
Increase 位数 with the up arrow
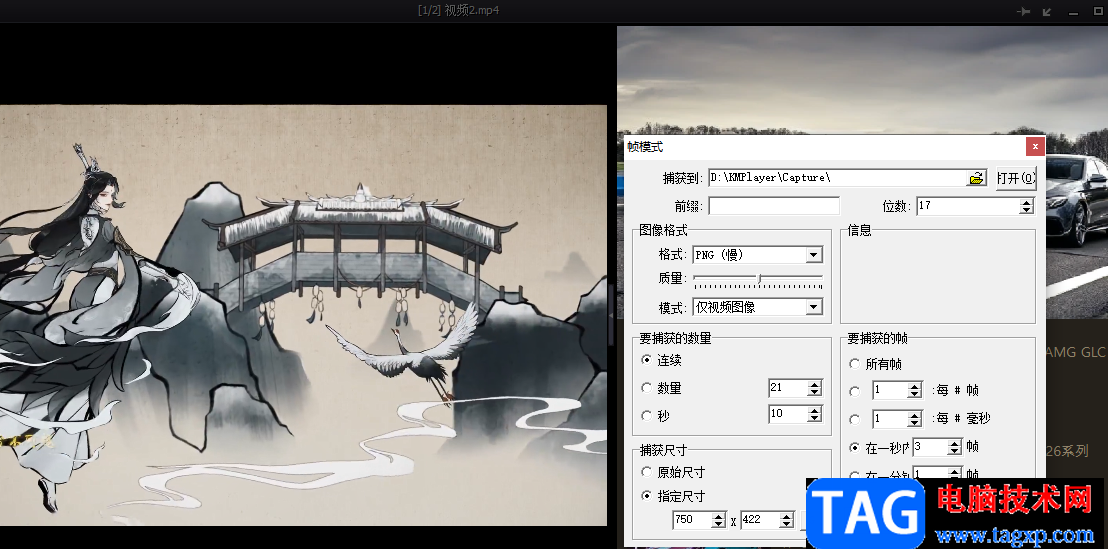(x=1027, y=202)
